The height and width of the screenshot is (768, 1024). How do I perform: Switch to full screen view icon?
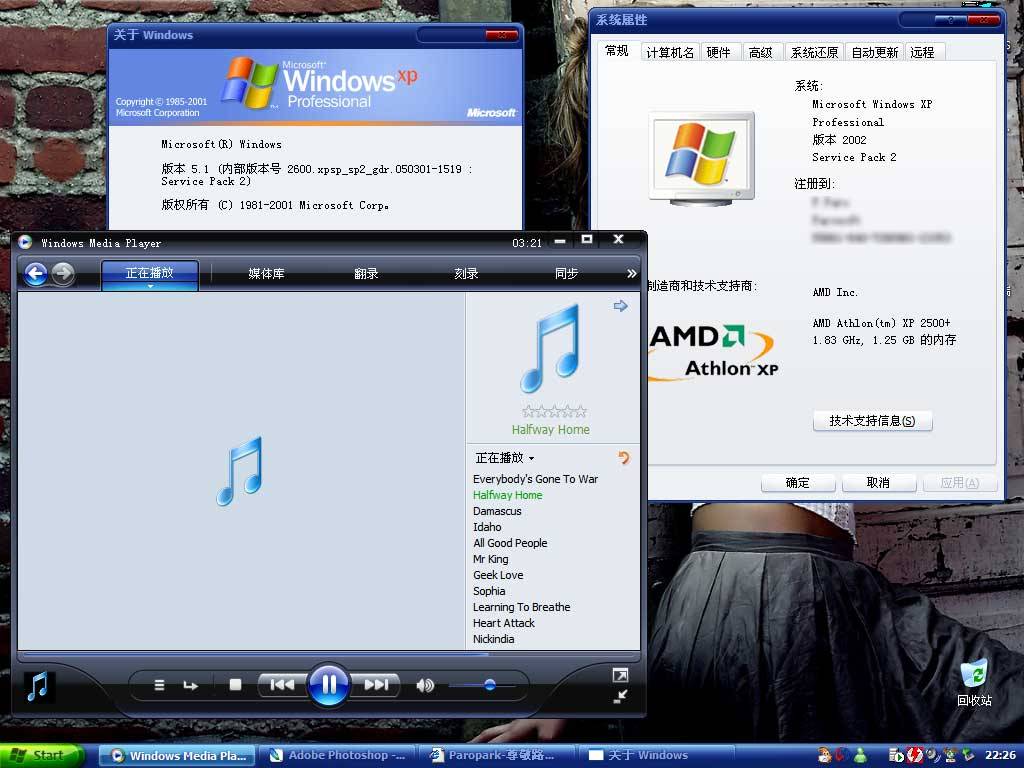pos(620,675)
